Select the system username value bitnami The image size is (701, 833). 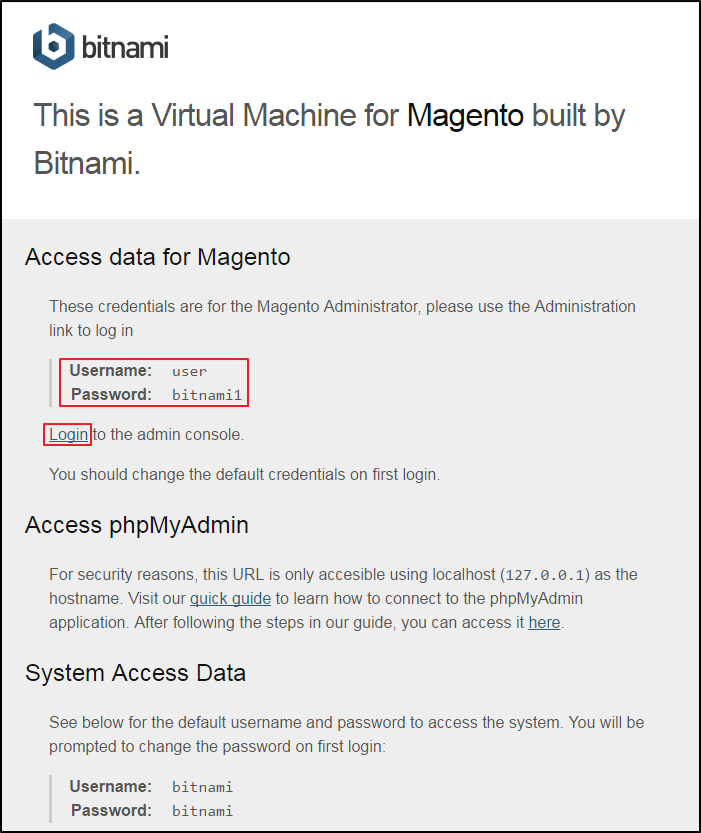(x=202, y=787)
